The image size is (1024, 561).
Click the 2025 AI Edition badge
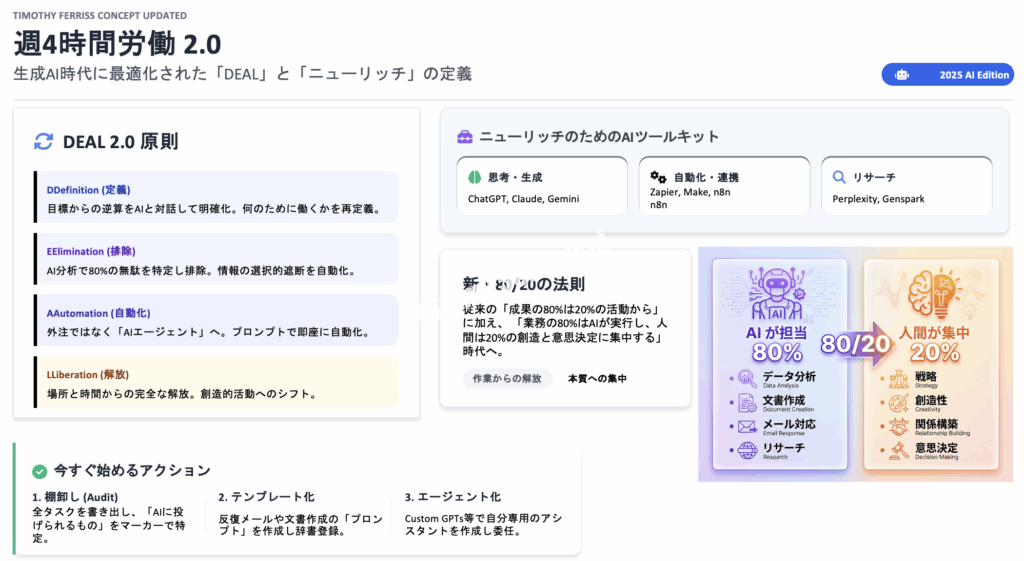946,75
